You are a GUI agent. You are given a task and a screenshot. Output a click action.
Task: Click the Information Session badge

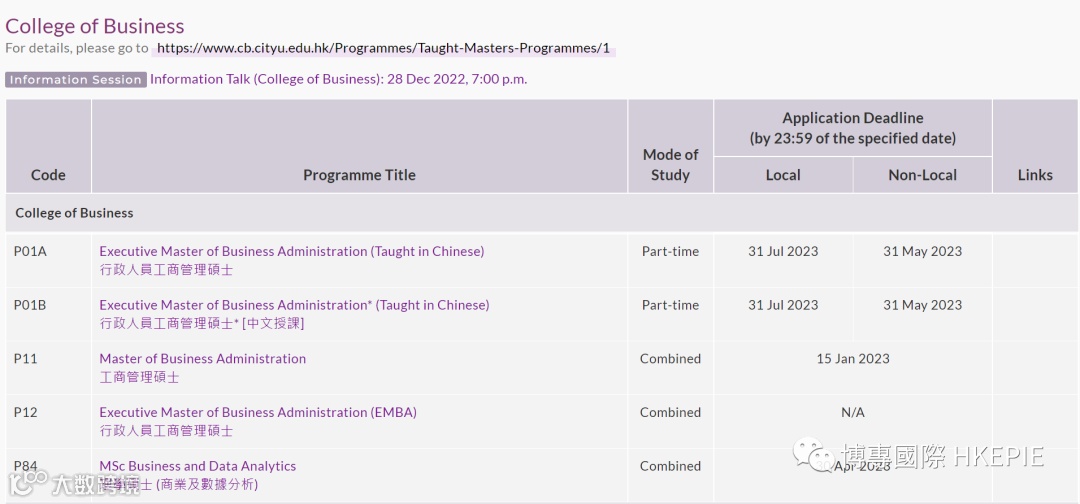(x=76, y=80)
